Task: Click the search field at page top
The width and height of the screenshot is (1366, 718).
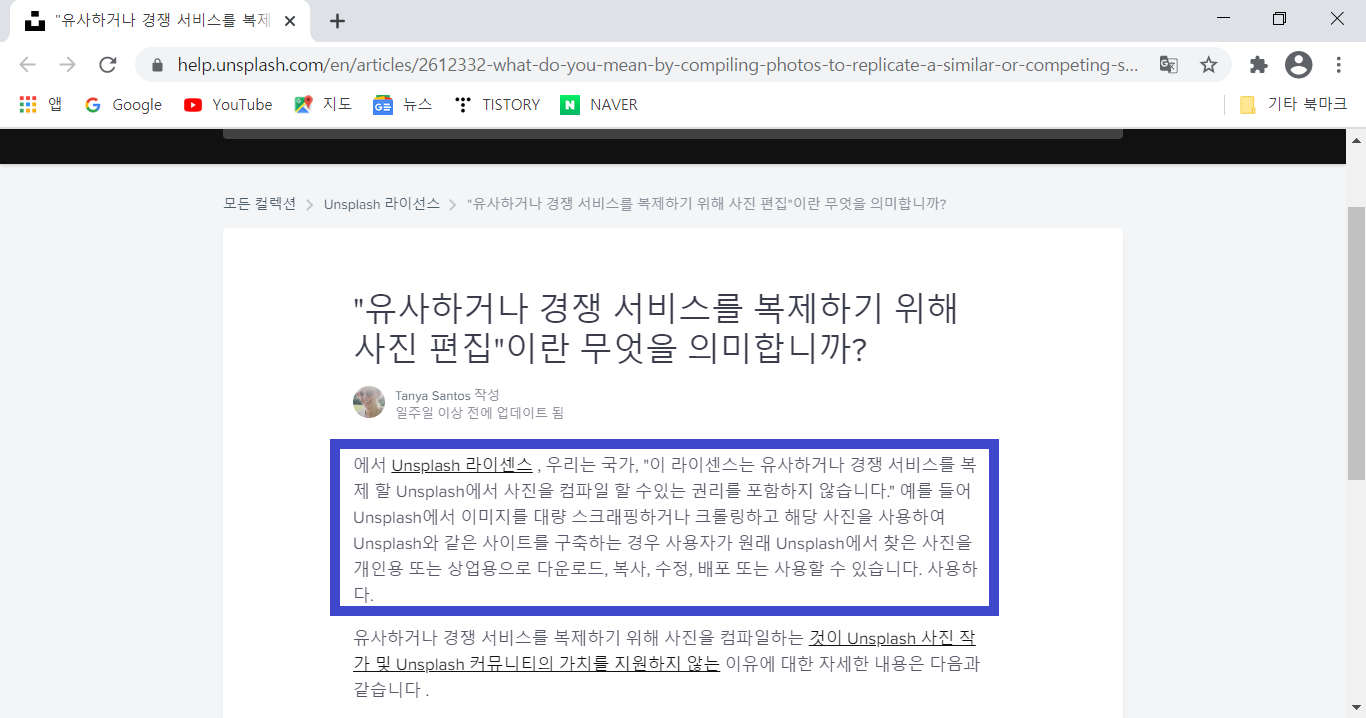Action: pos(673,134)
